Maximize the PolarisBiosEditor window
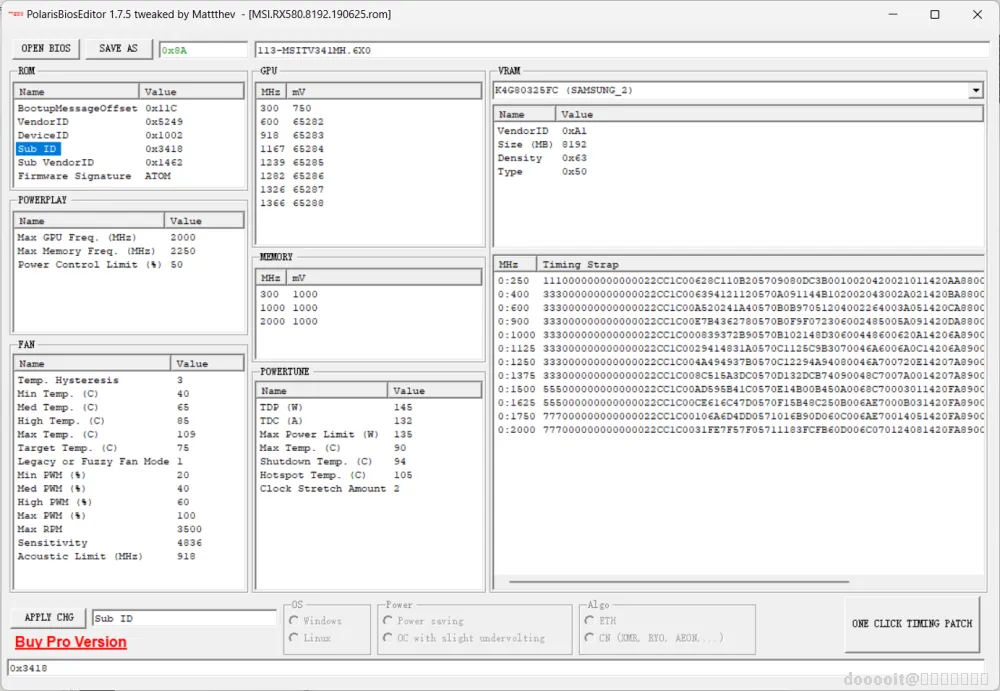The image size is (1000, 691). click(x=934, y=15)
